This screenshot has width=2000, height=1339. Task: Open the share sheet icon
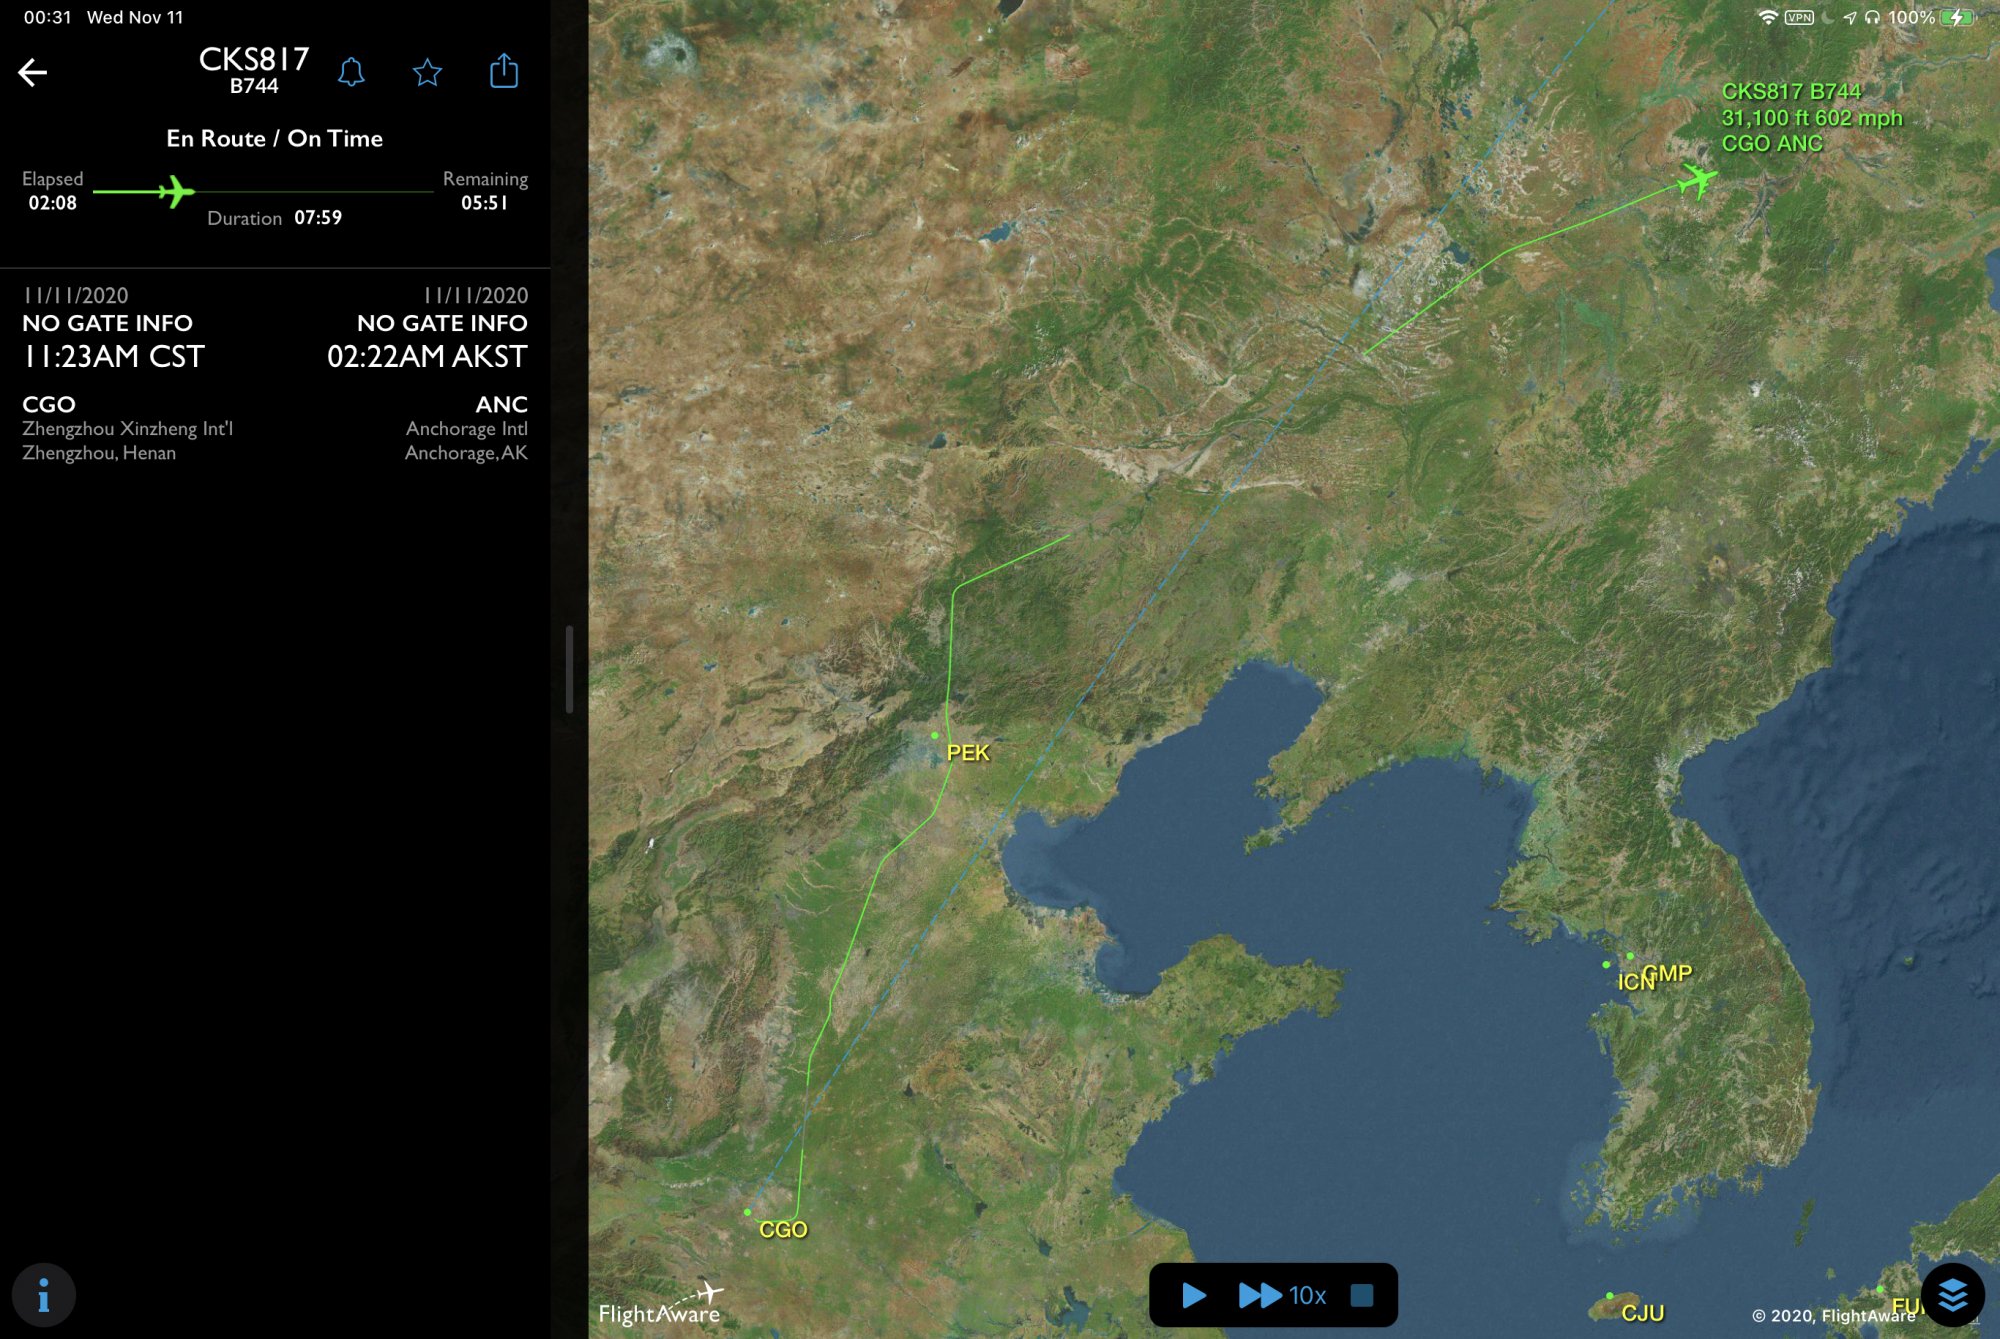(x=504, y=71)
